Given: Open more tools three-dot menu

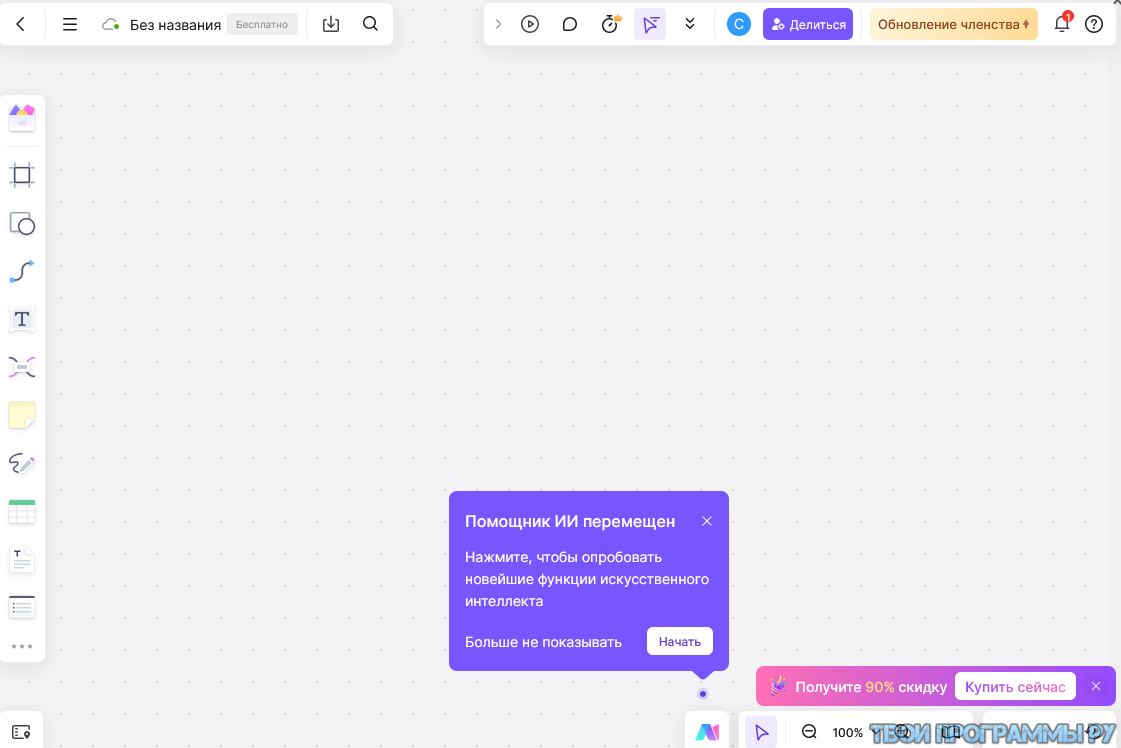Looking at the screenshot, I should (x=22, y=646).
